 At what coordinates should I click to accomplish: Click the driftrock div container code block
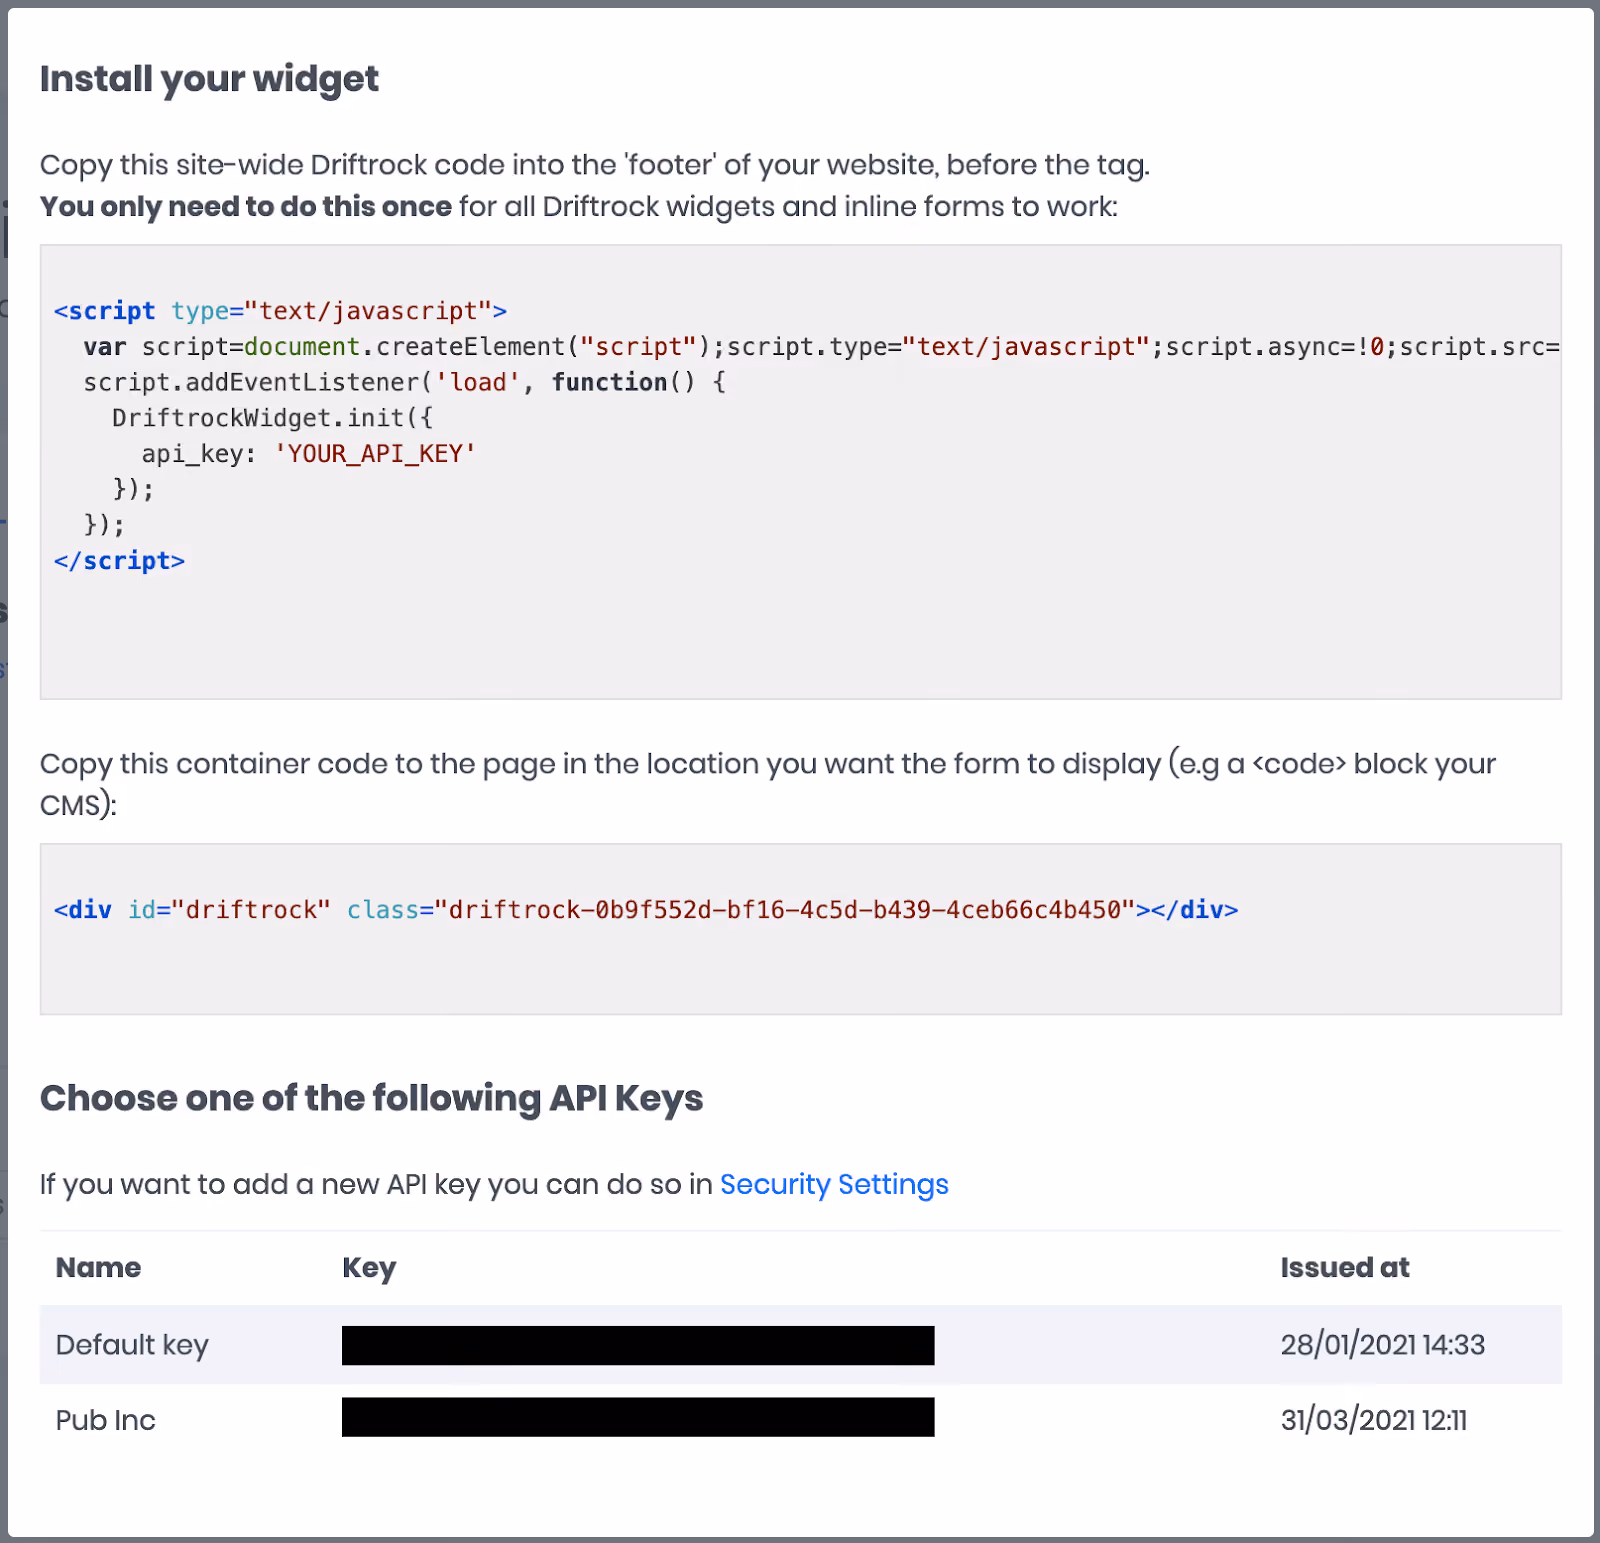(x=800, y=929)
